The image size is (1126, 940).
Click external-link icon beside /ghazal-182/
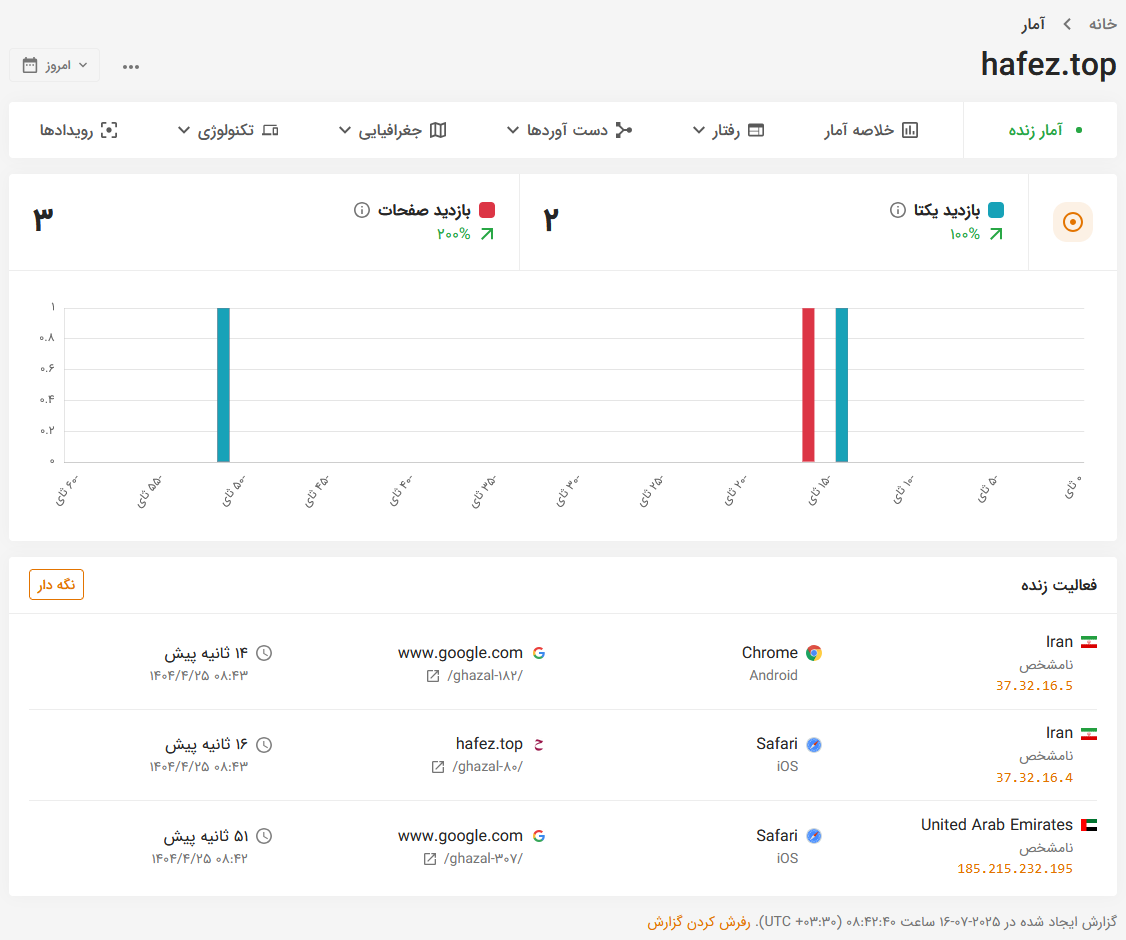click(x=433, y=676)
